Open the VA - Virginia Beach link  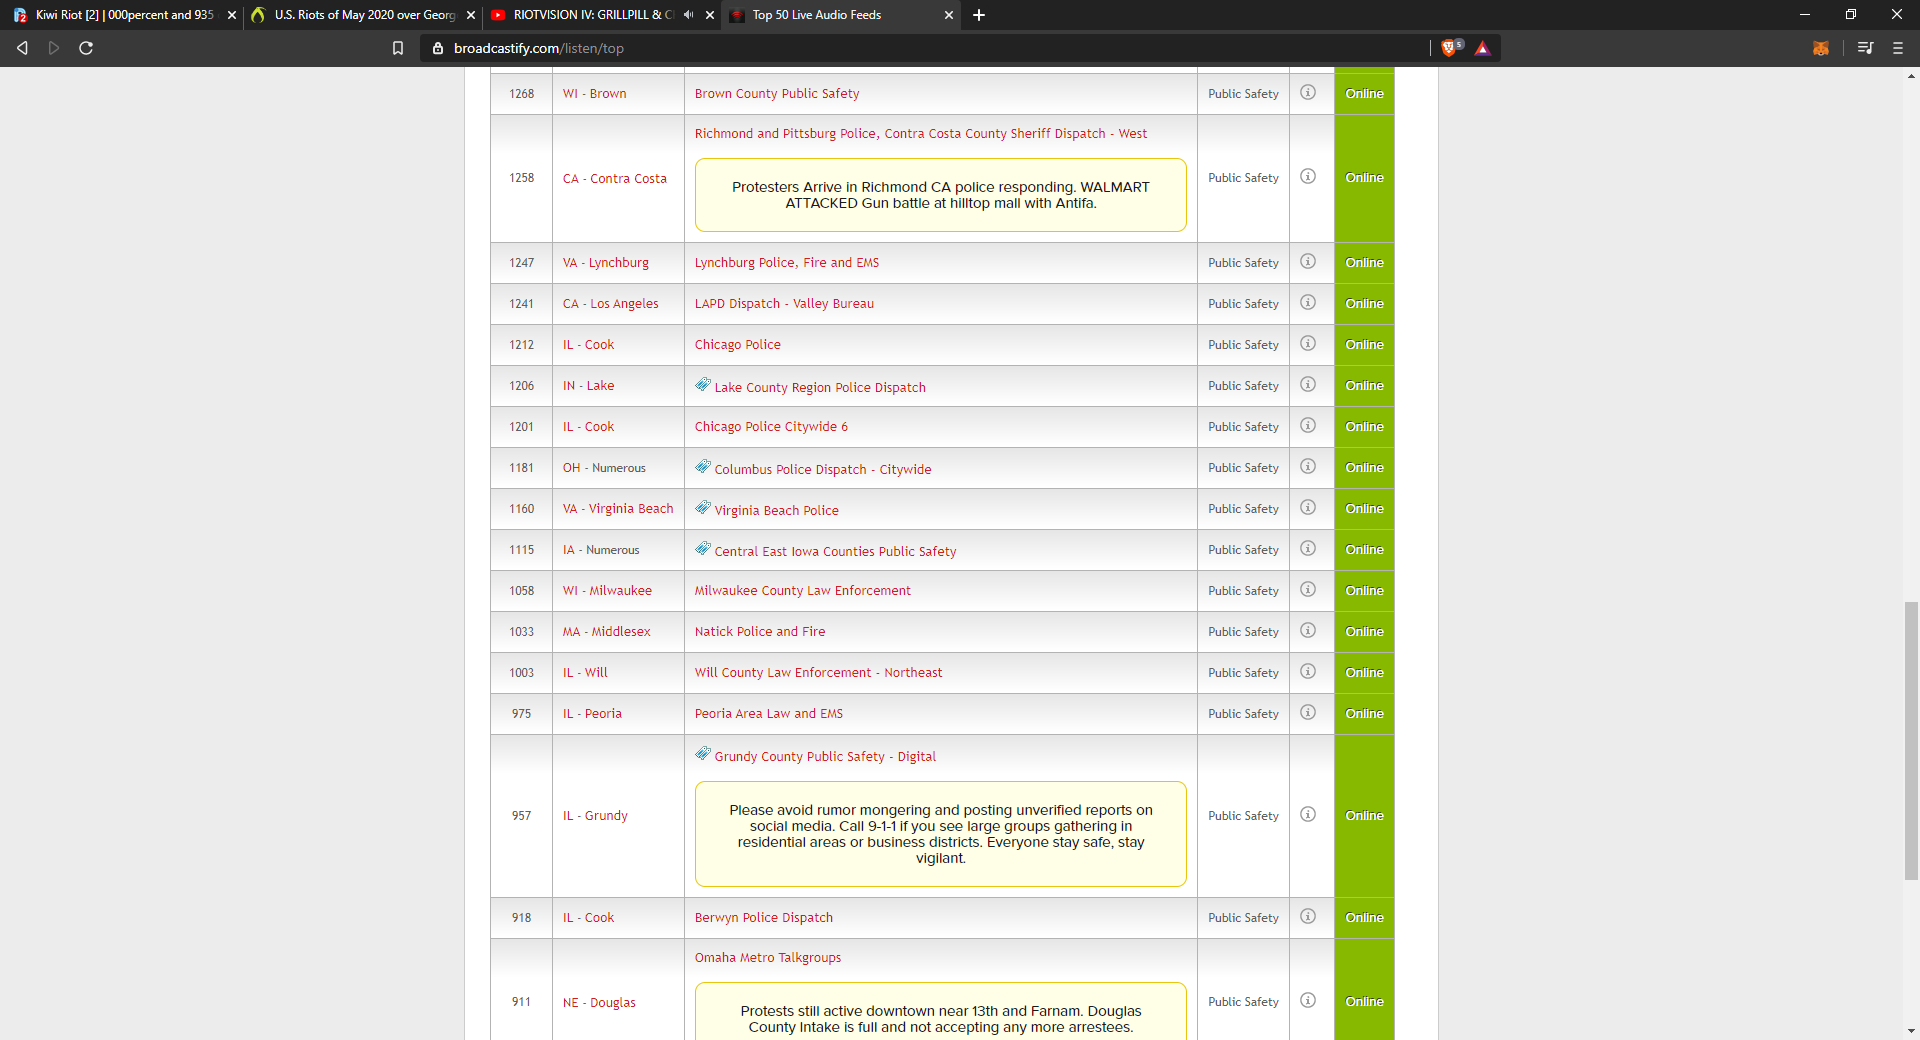618,509
